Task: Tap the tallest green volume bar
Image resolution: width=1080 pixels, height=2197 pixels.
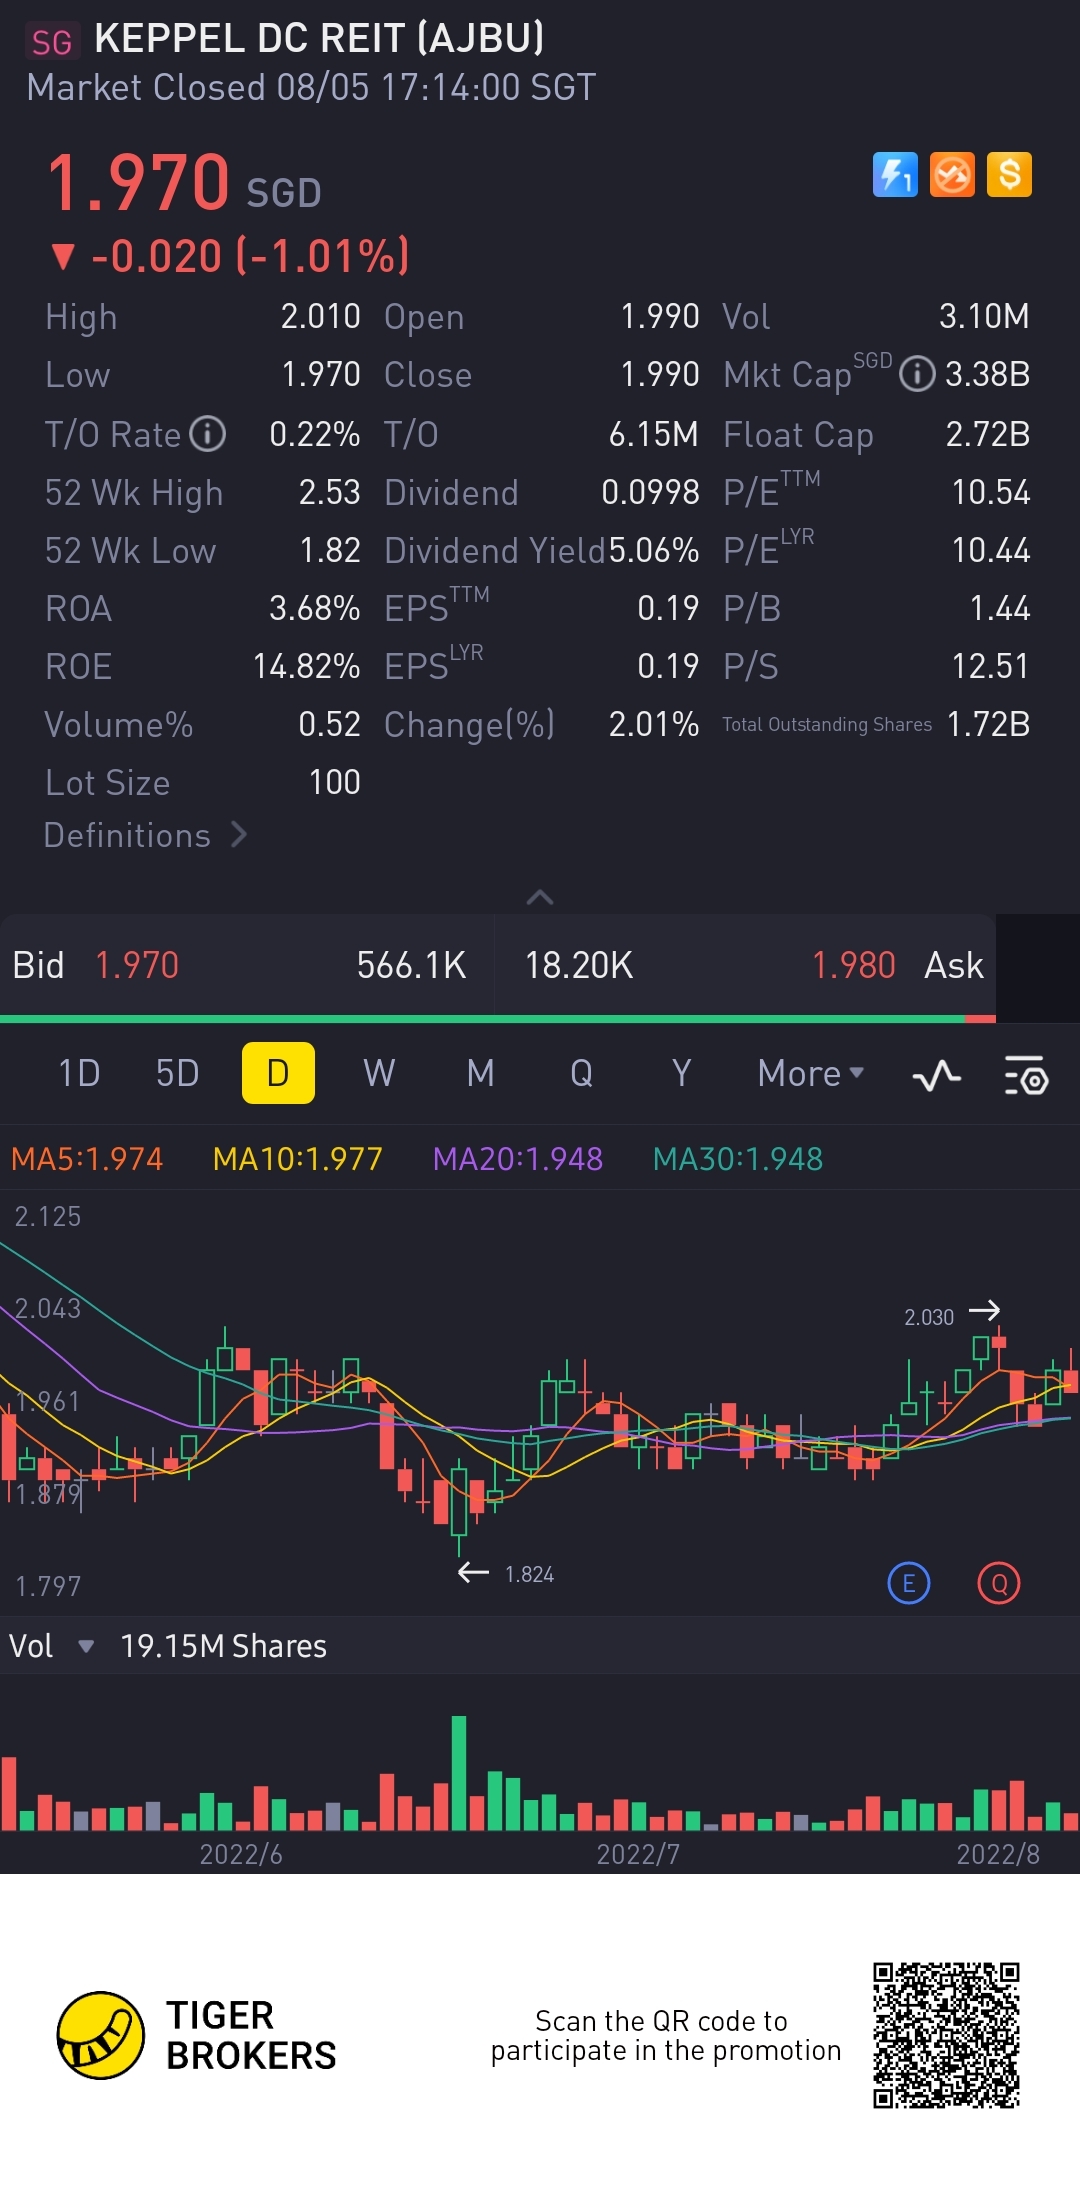Action: (459, 1772)
